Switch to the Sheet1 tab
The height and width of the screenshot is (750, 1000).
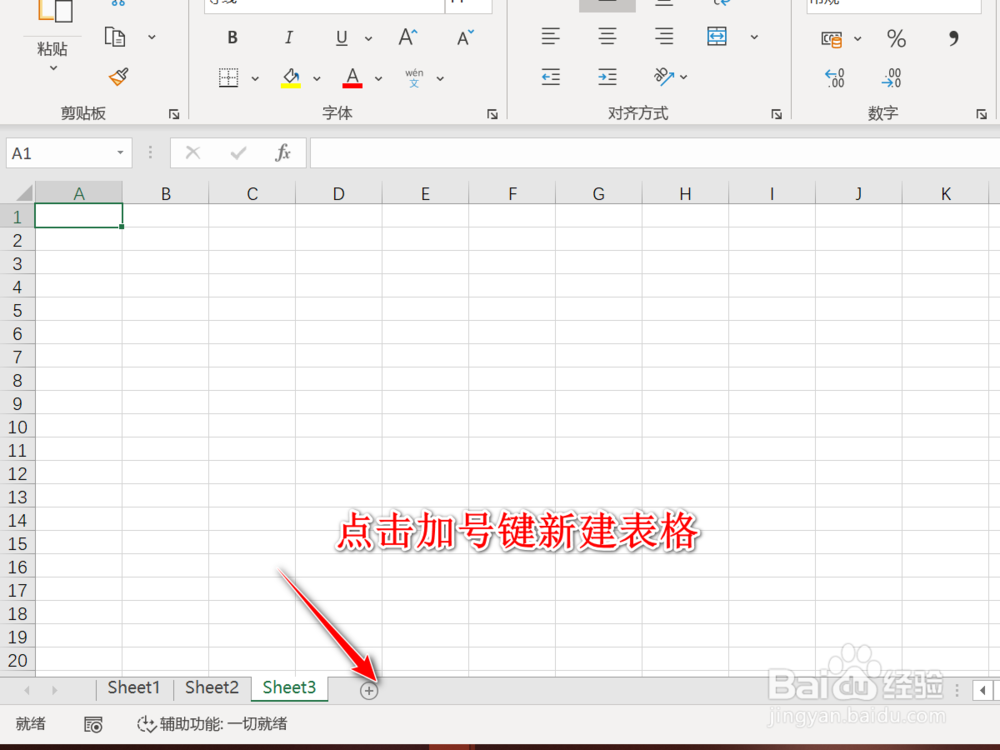(x=133, y=688)
